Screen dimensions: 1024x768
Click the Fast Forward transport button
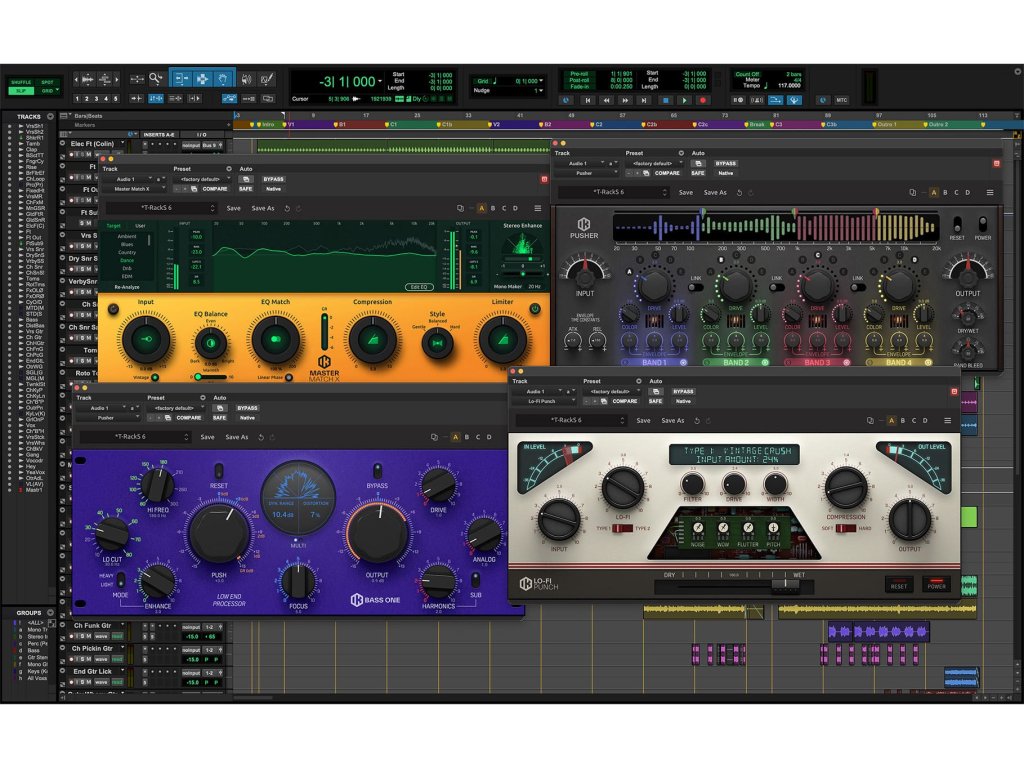[626, 101]
